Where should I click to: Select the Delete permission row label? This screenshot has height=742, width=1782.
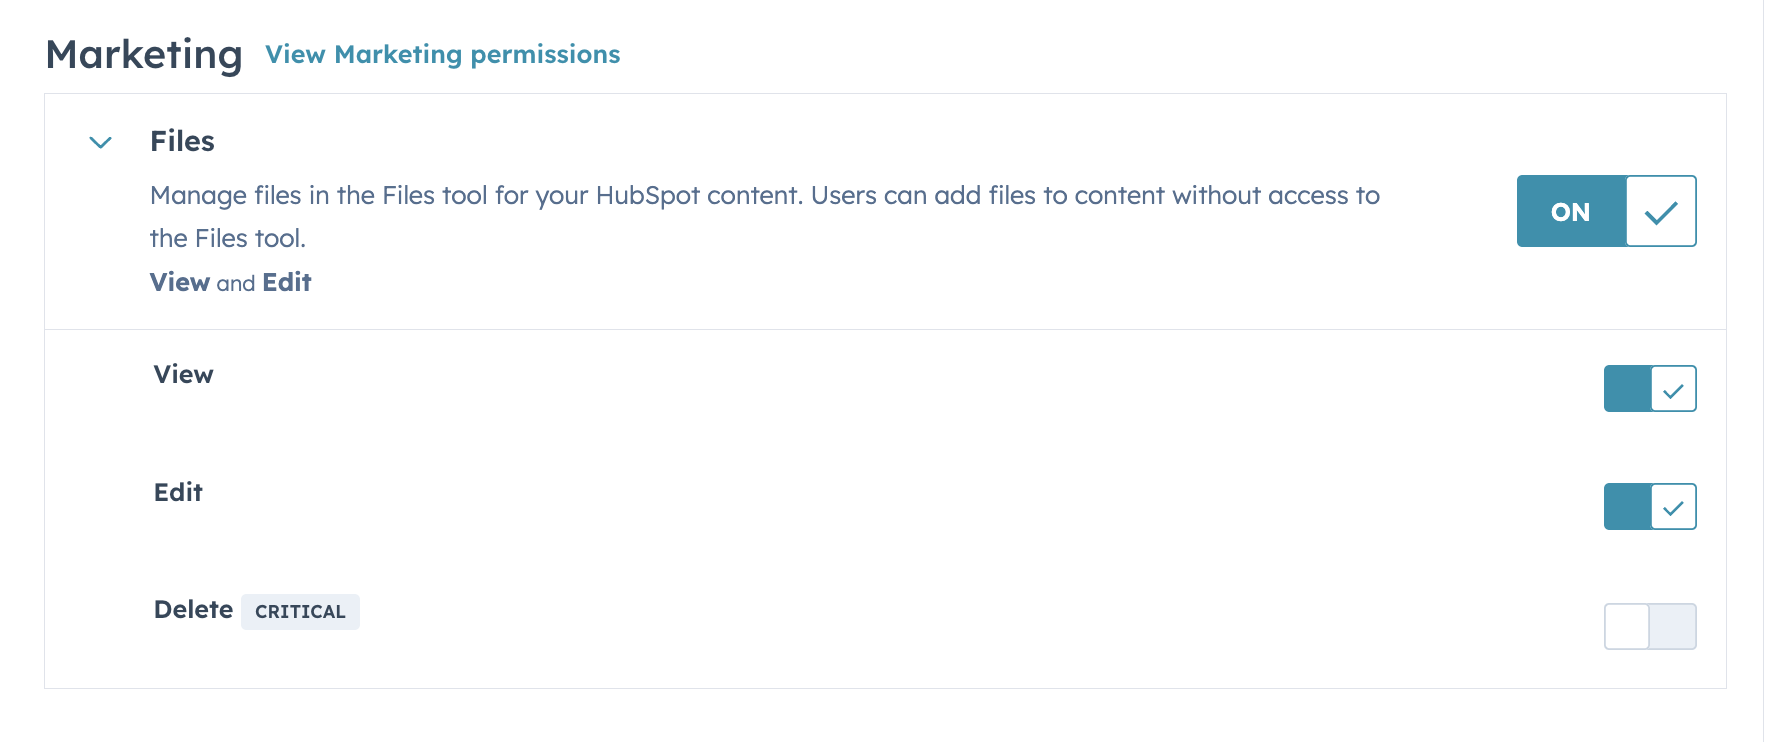click(x=193, y=610)
